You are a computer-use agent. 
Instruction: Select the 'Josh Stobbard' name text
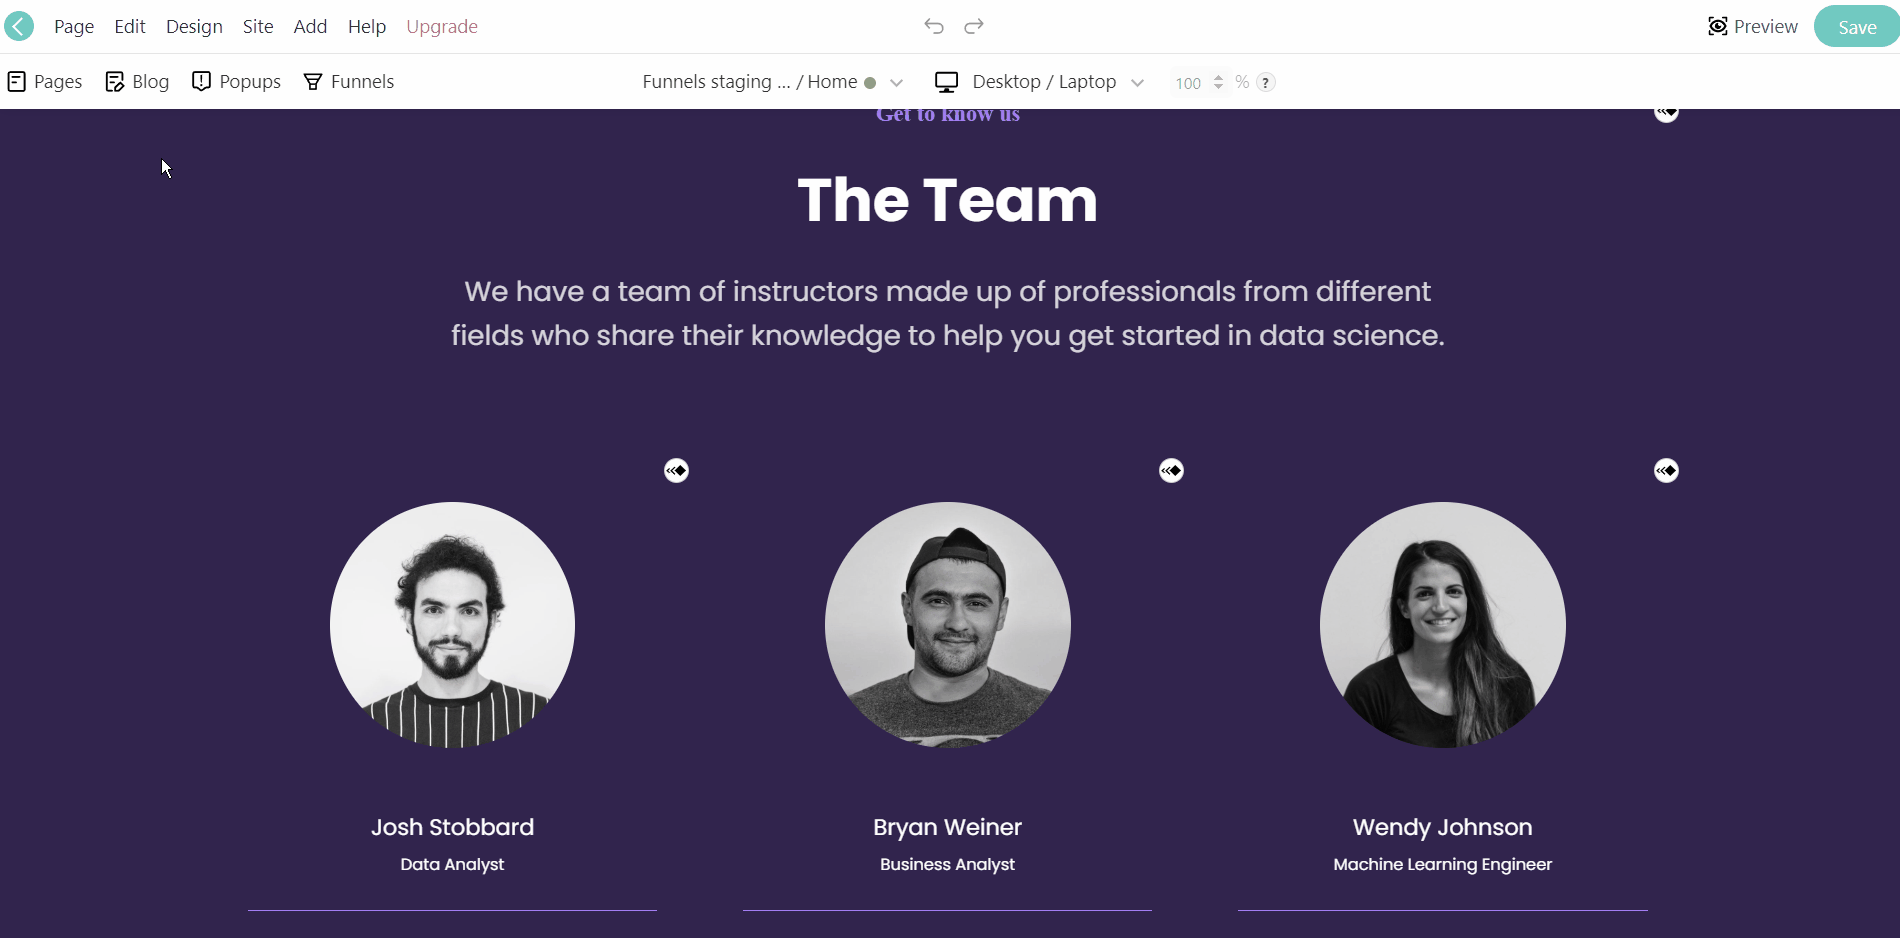coord(453,827)
